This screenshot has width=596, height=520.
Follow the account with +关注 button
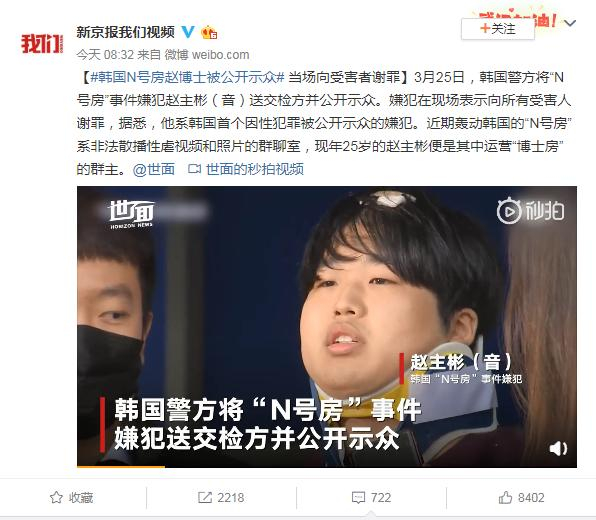pos(498,29)
